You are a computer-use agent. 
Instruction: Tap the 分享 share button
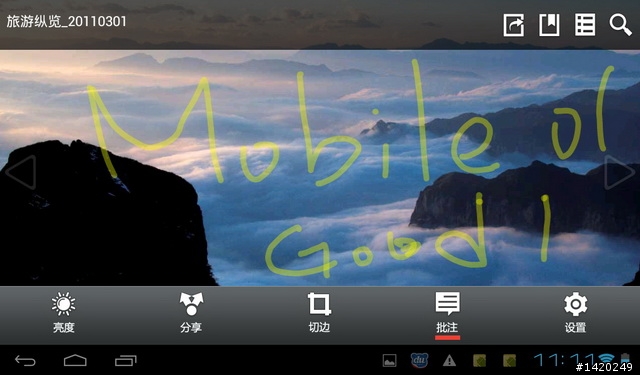(x=191, y=312)
